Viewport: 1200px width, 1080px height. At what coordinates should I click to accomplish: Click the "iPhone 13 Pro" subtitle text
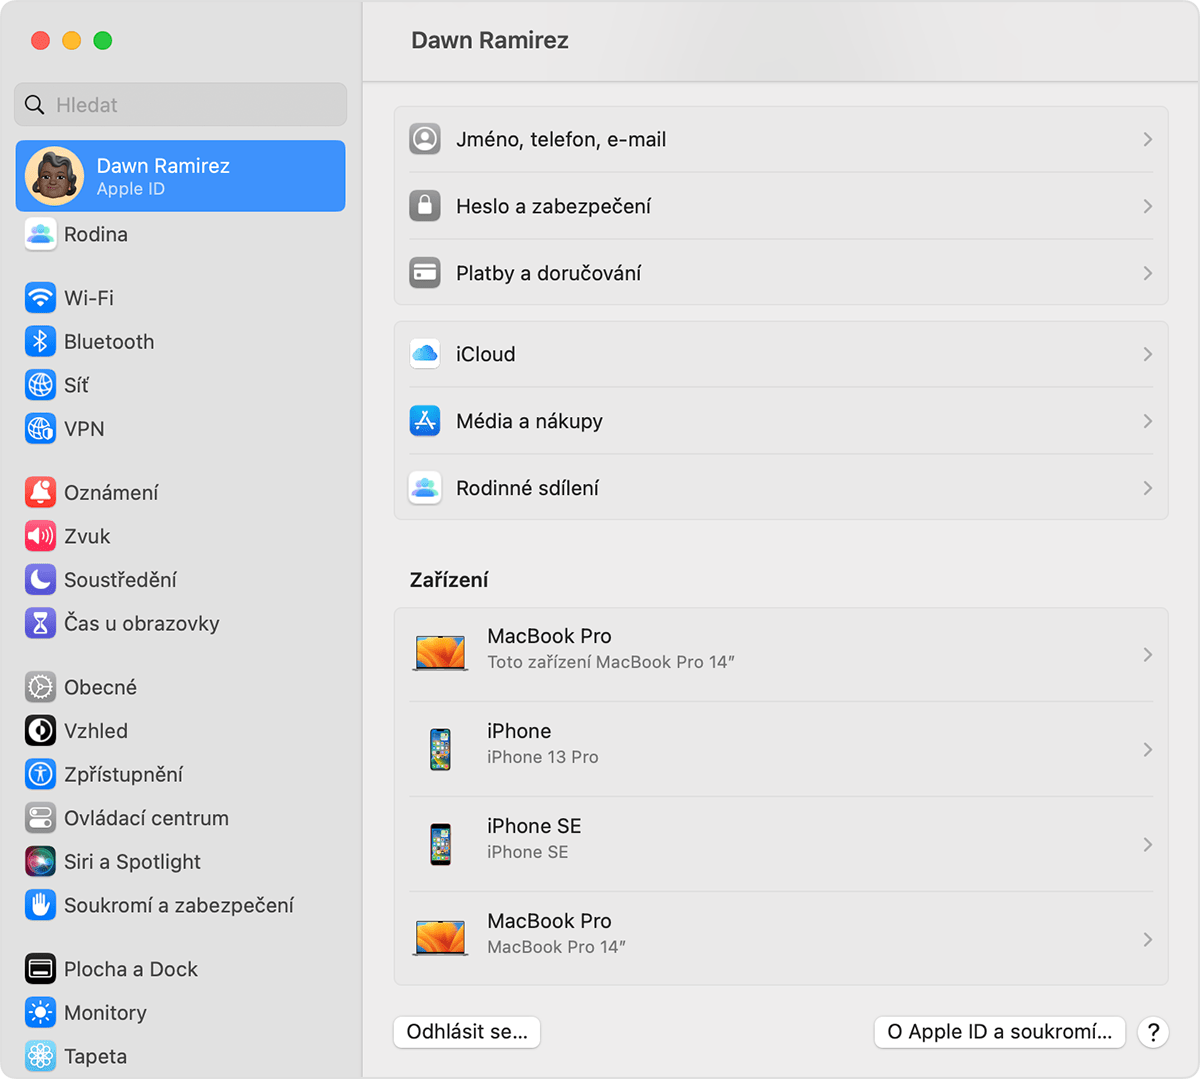click(x=543, y=757)
